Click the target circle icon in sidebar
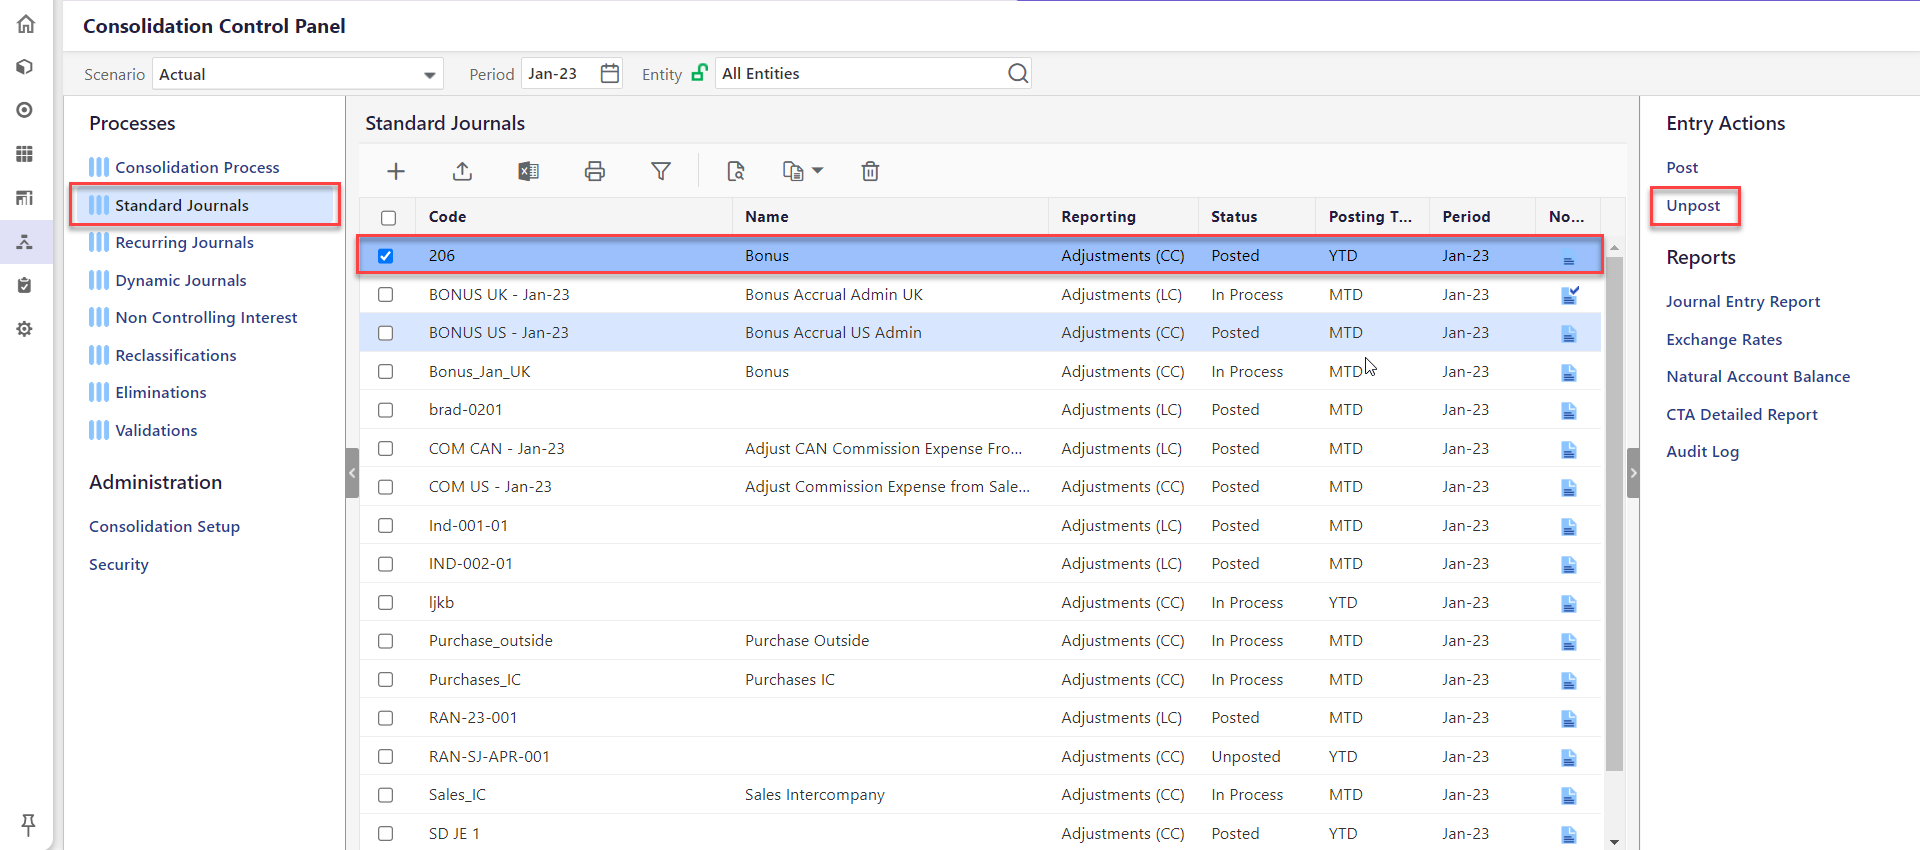Screen dimensions: 1920x850 click(26, 110)
